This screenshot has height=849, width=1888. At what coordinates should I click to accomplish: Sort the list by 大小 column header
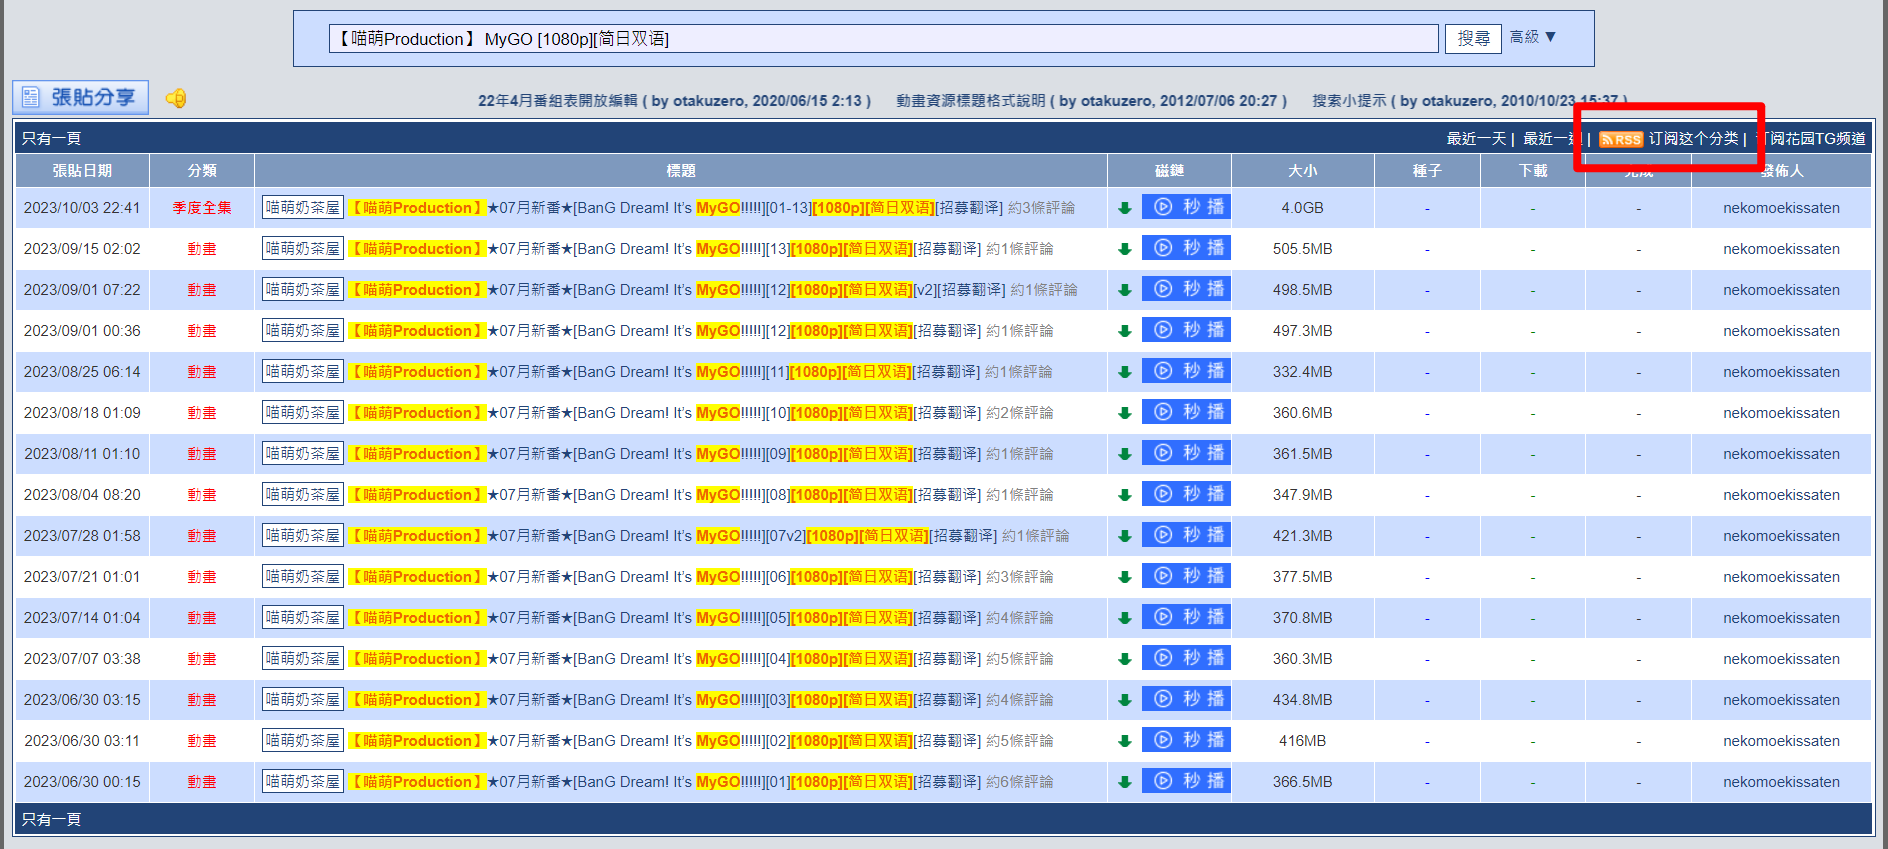[1302, 171]
